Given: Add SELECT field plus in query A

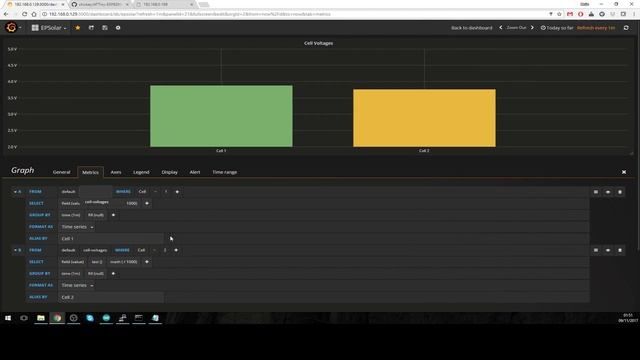Looking at the screenshot, I should click(x=147, y=203).
